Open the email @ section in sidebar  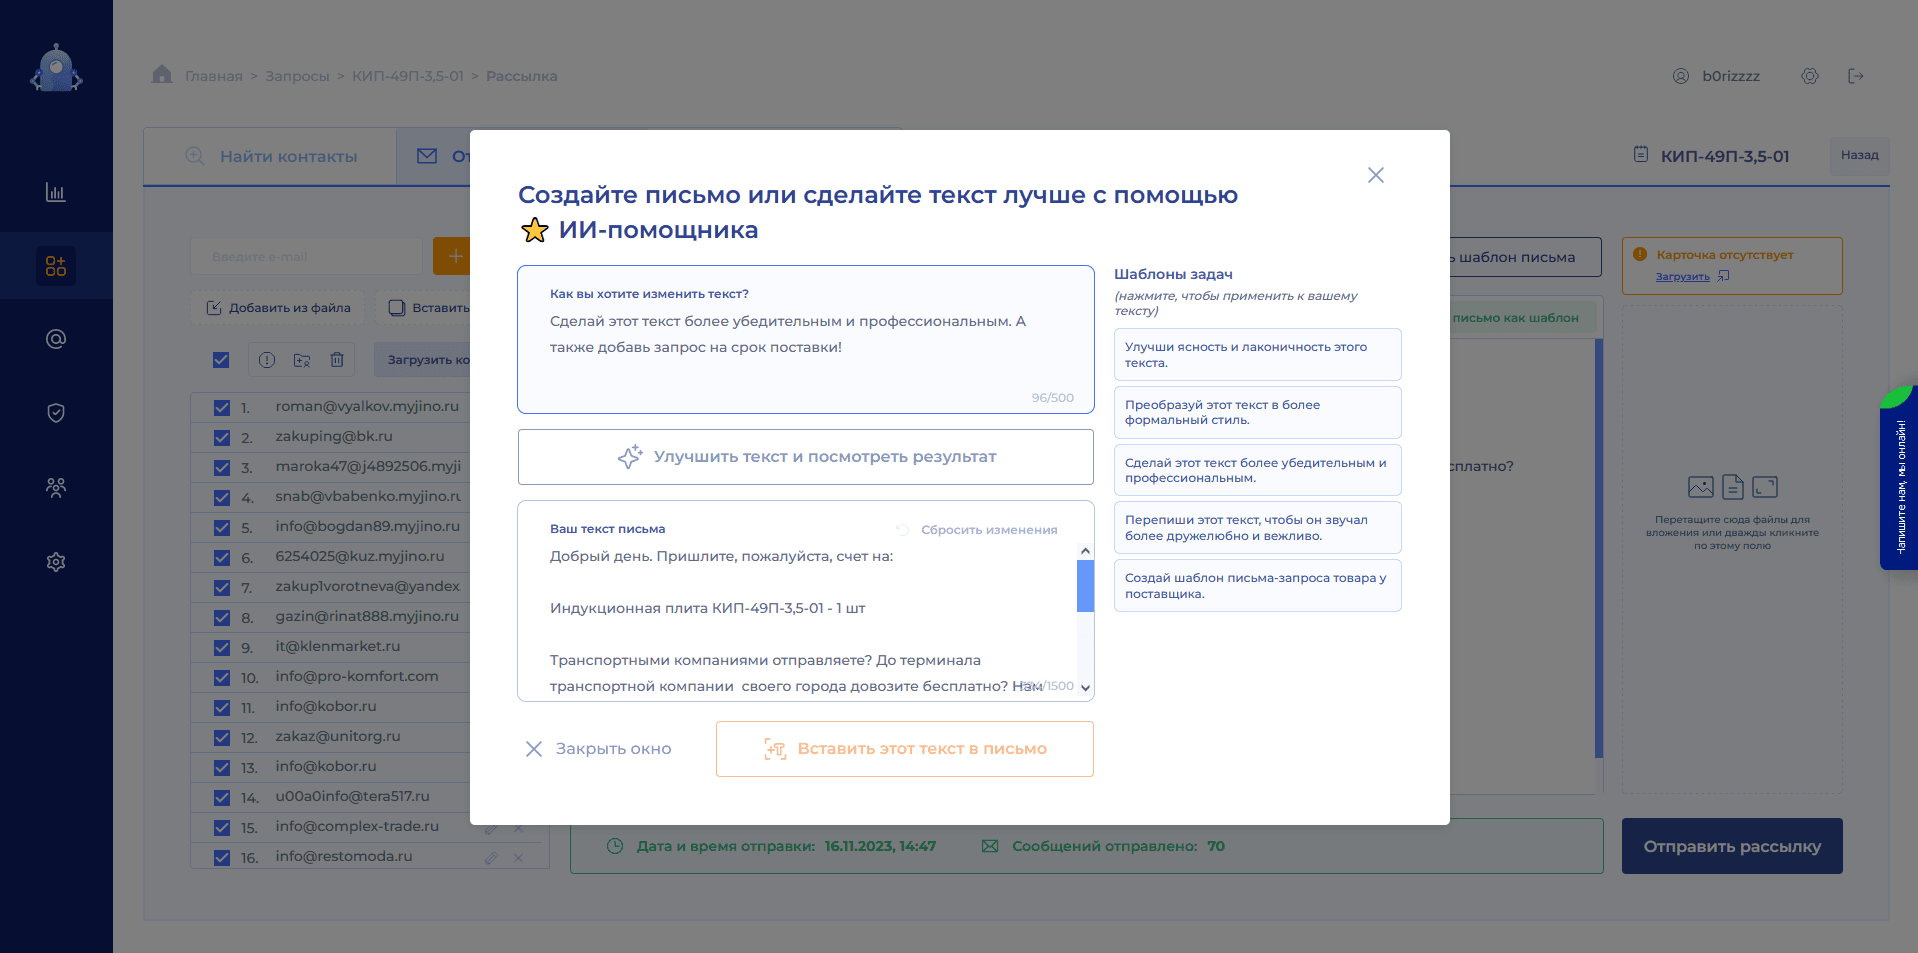pyautogui.click(x=56, y=339)
